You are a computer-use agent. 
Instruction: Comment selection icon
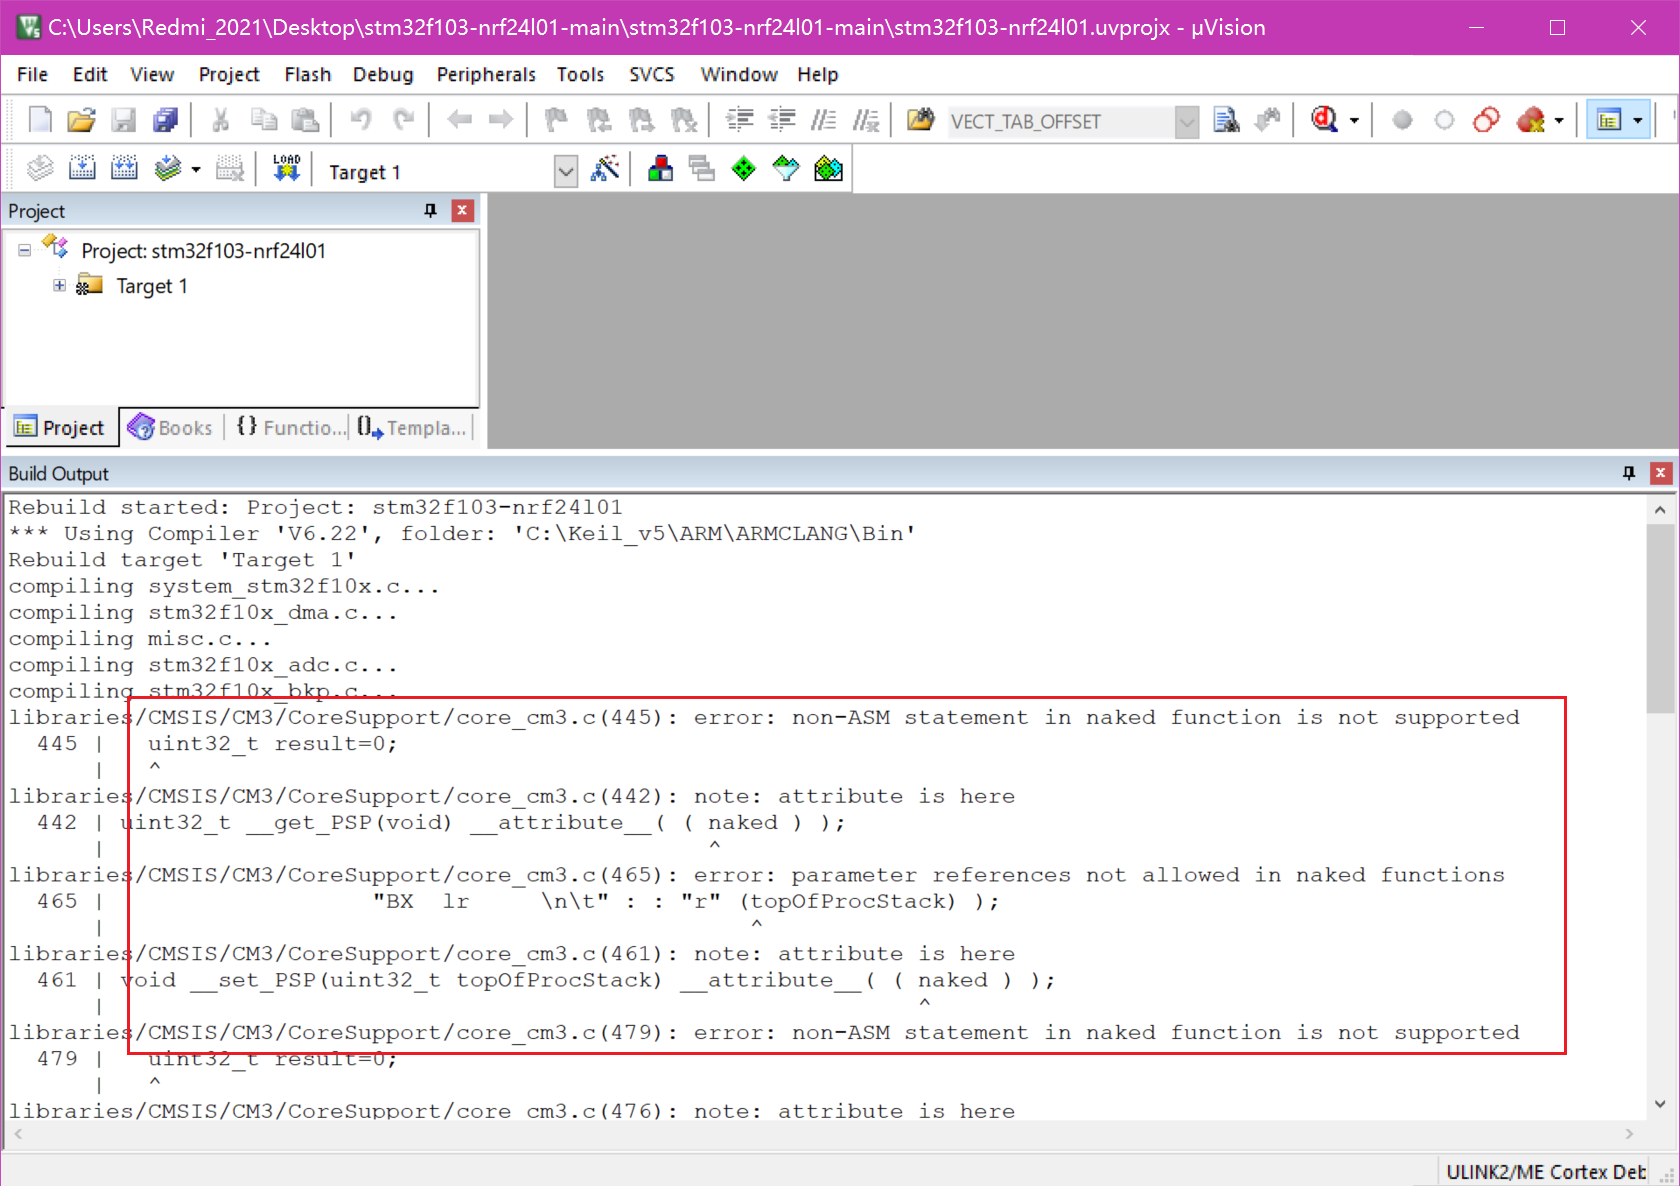824,120
